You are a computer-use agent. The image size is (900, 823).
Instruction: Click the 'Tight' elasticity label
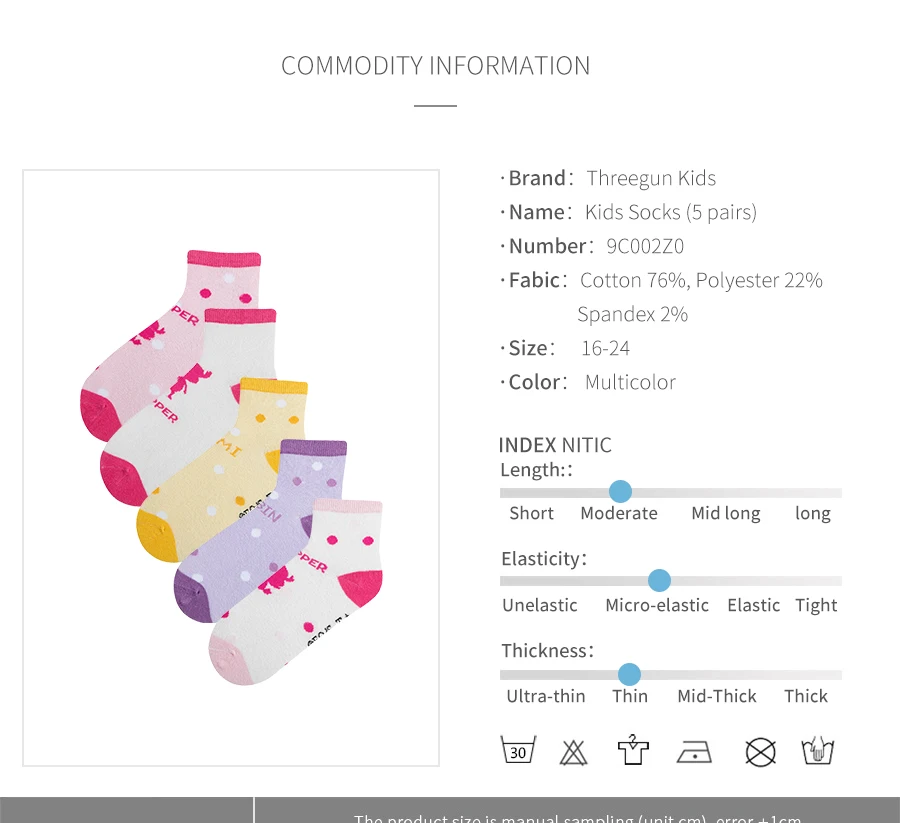(816, 605)
